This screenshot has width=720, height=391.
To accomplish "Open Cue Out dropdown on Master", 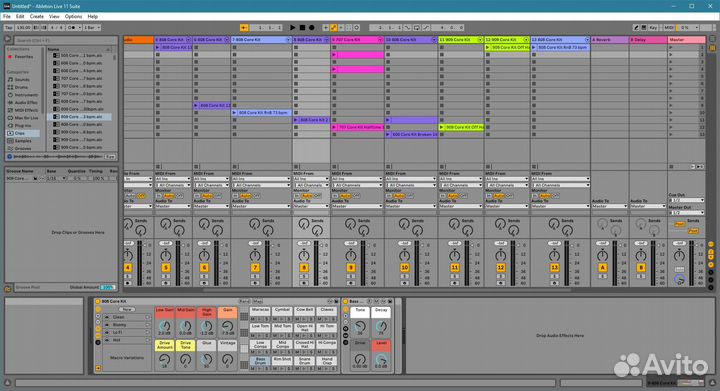I will click(x=686, y=201).
